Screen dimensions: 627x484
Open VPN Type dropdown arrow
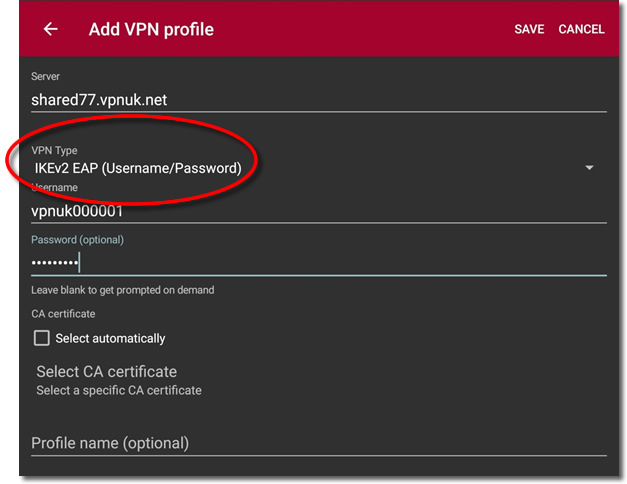point(589,168)
